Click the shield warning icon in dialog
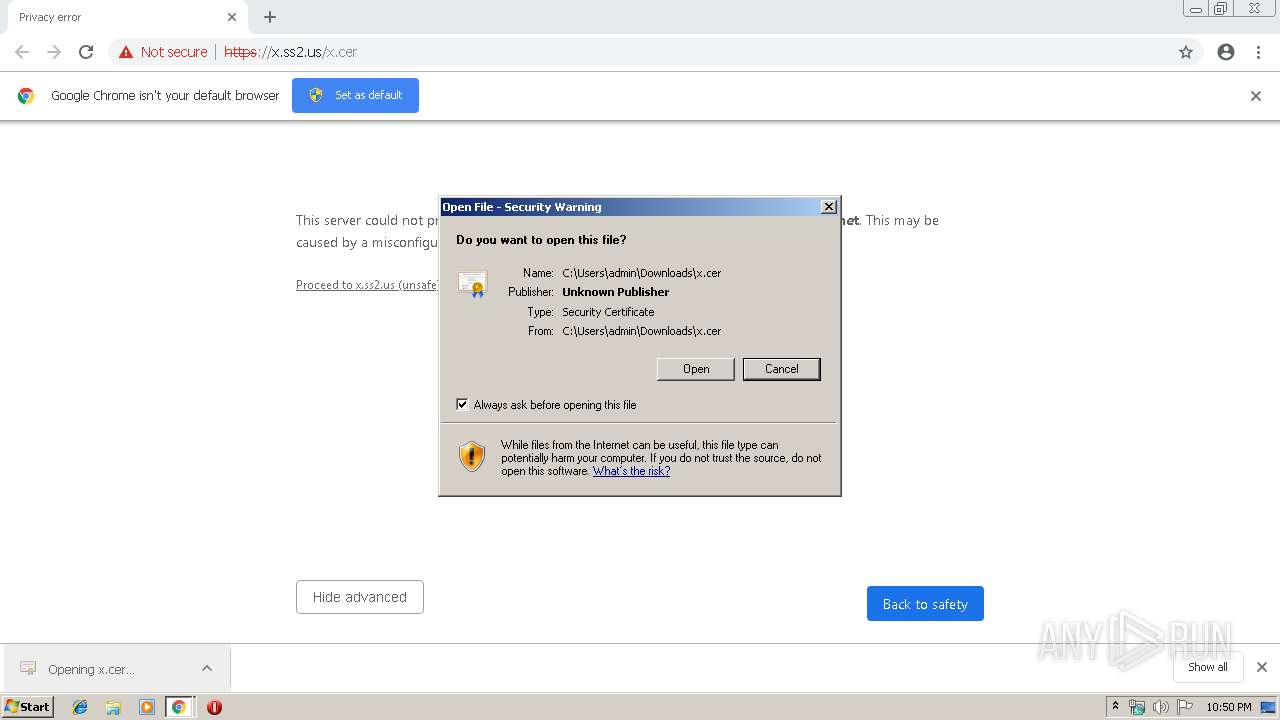1280x720 pixels. [x=472, y=457]
